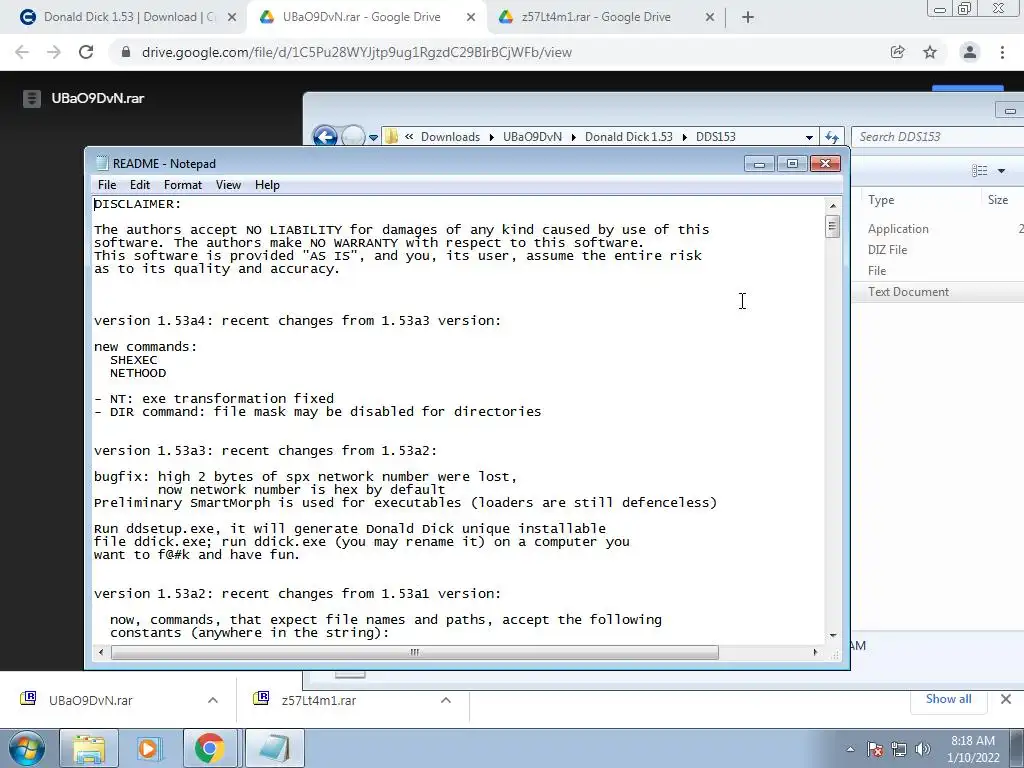Screen dimensions: 1024x768
Task: Click Explorer's back arrow button
Action: 325,136
